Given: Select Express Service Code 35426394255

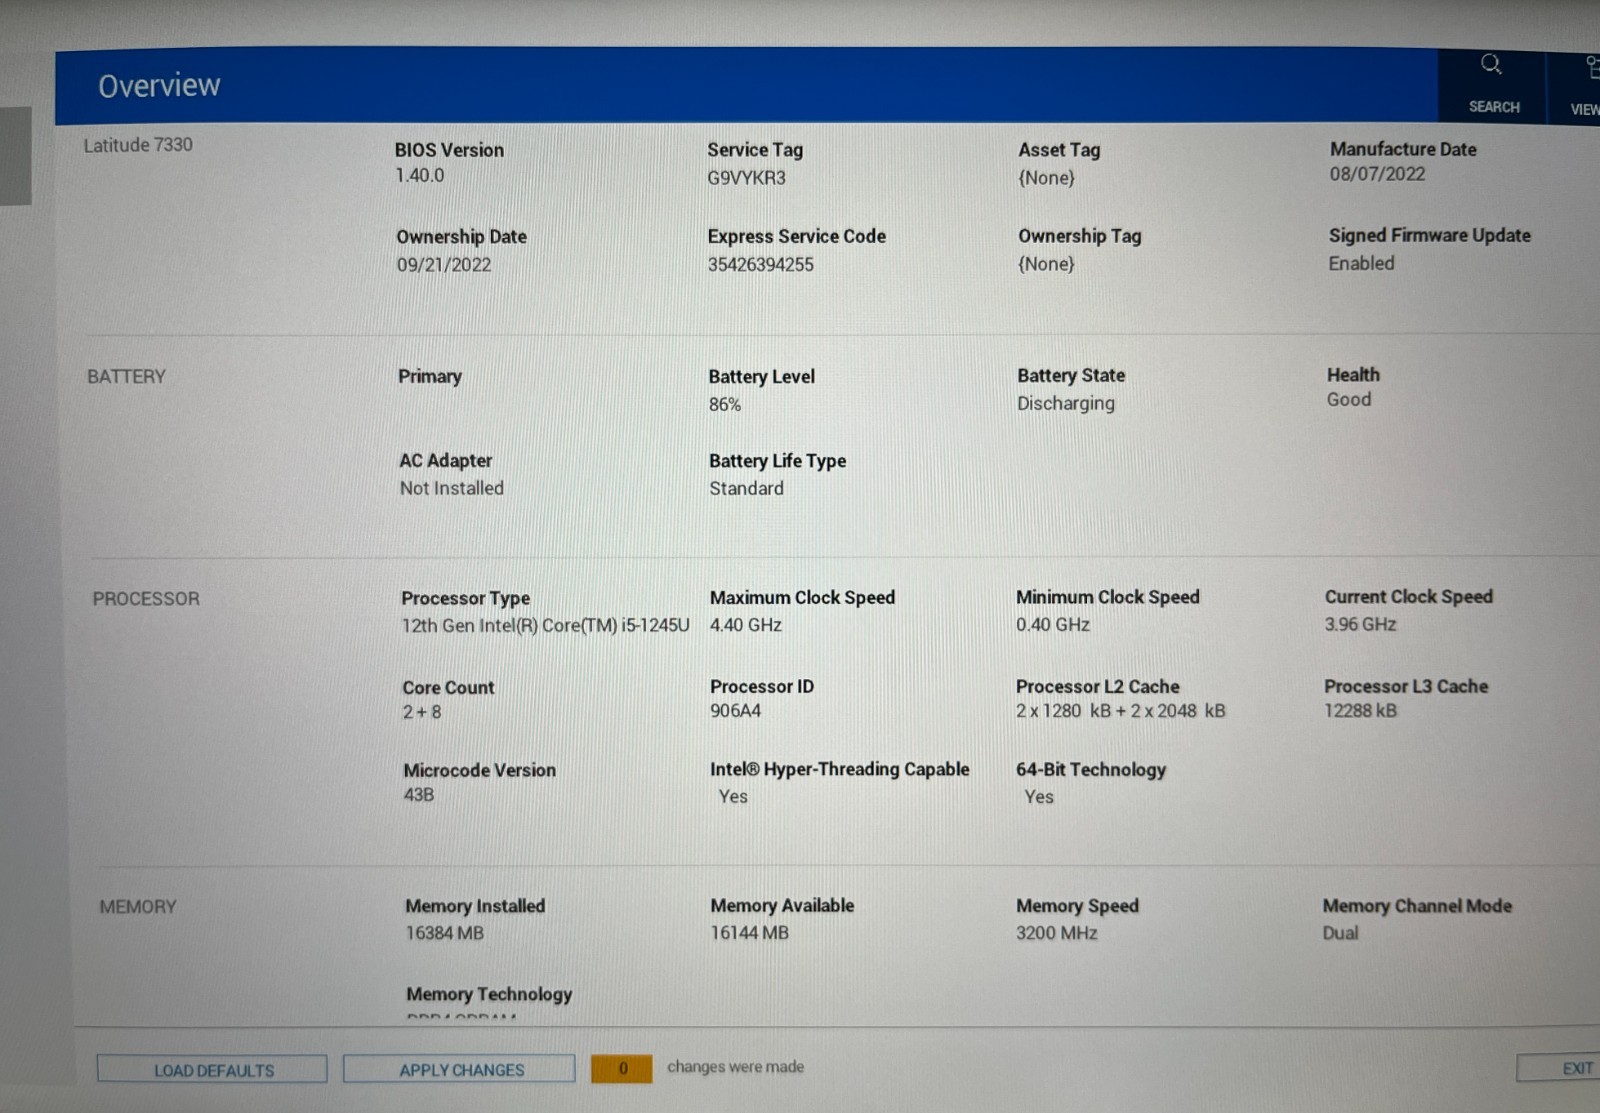Looking at the screenshot, I should pyautogui.click(x=760, y=265).
